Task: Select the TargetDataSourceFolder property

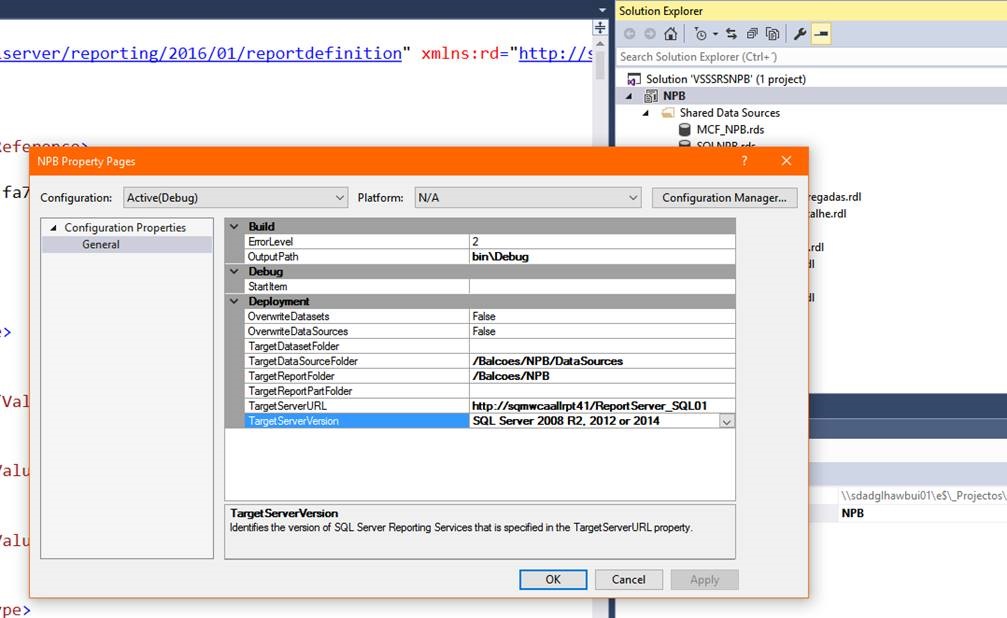Action: [356, 361]
